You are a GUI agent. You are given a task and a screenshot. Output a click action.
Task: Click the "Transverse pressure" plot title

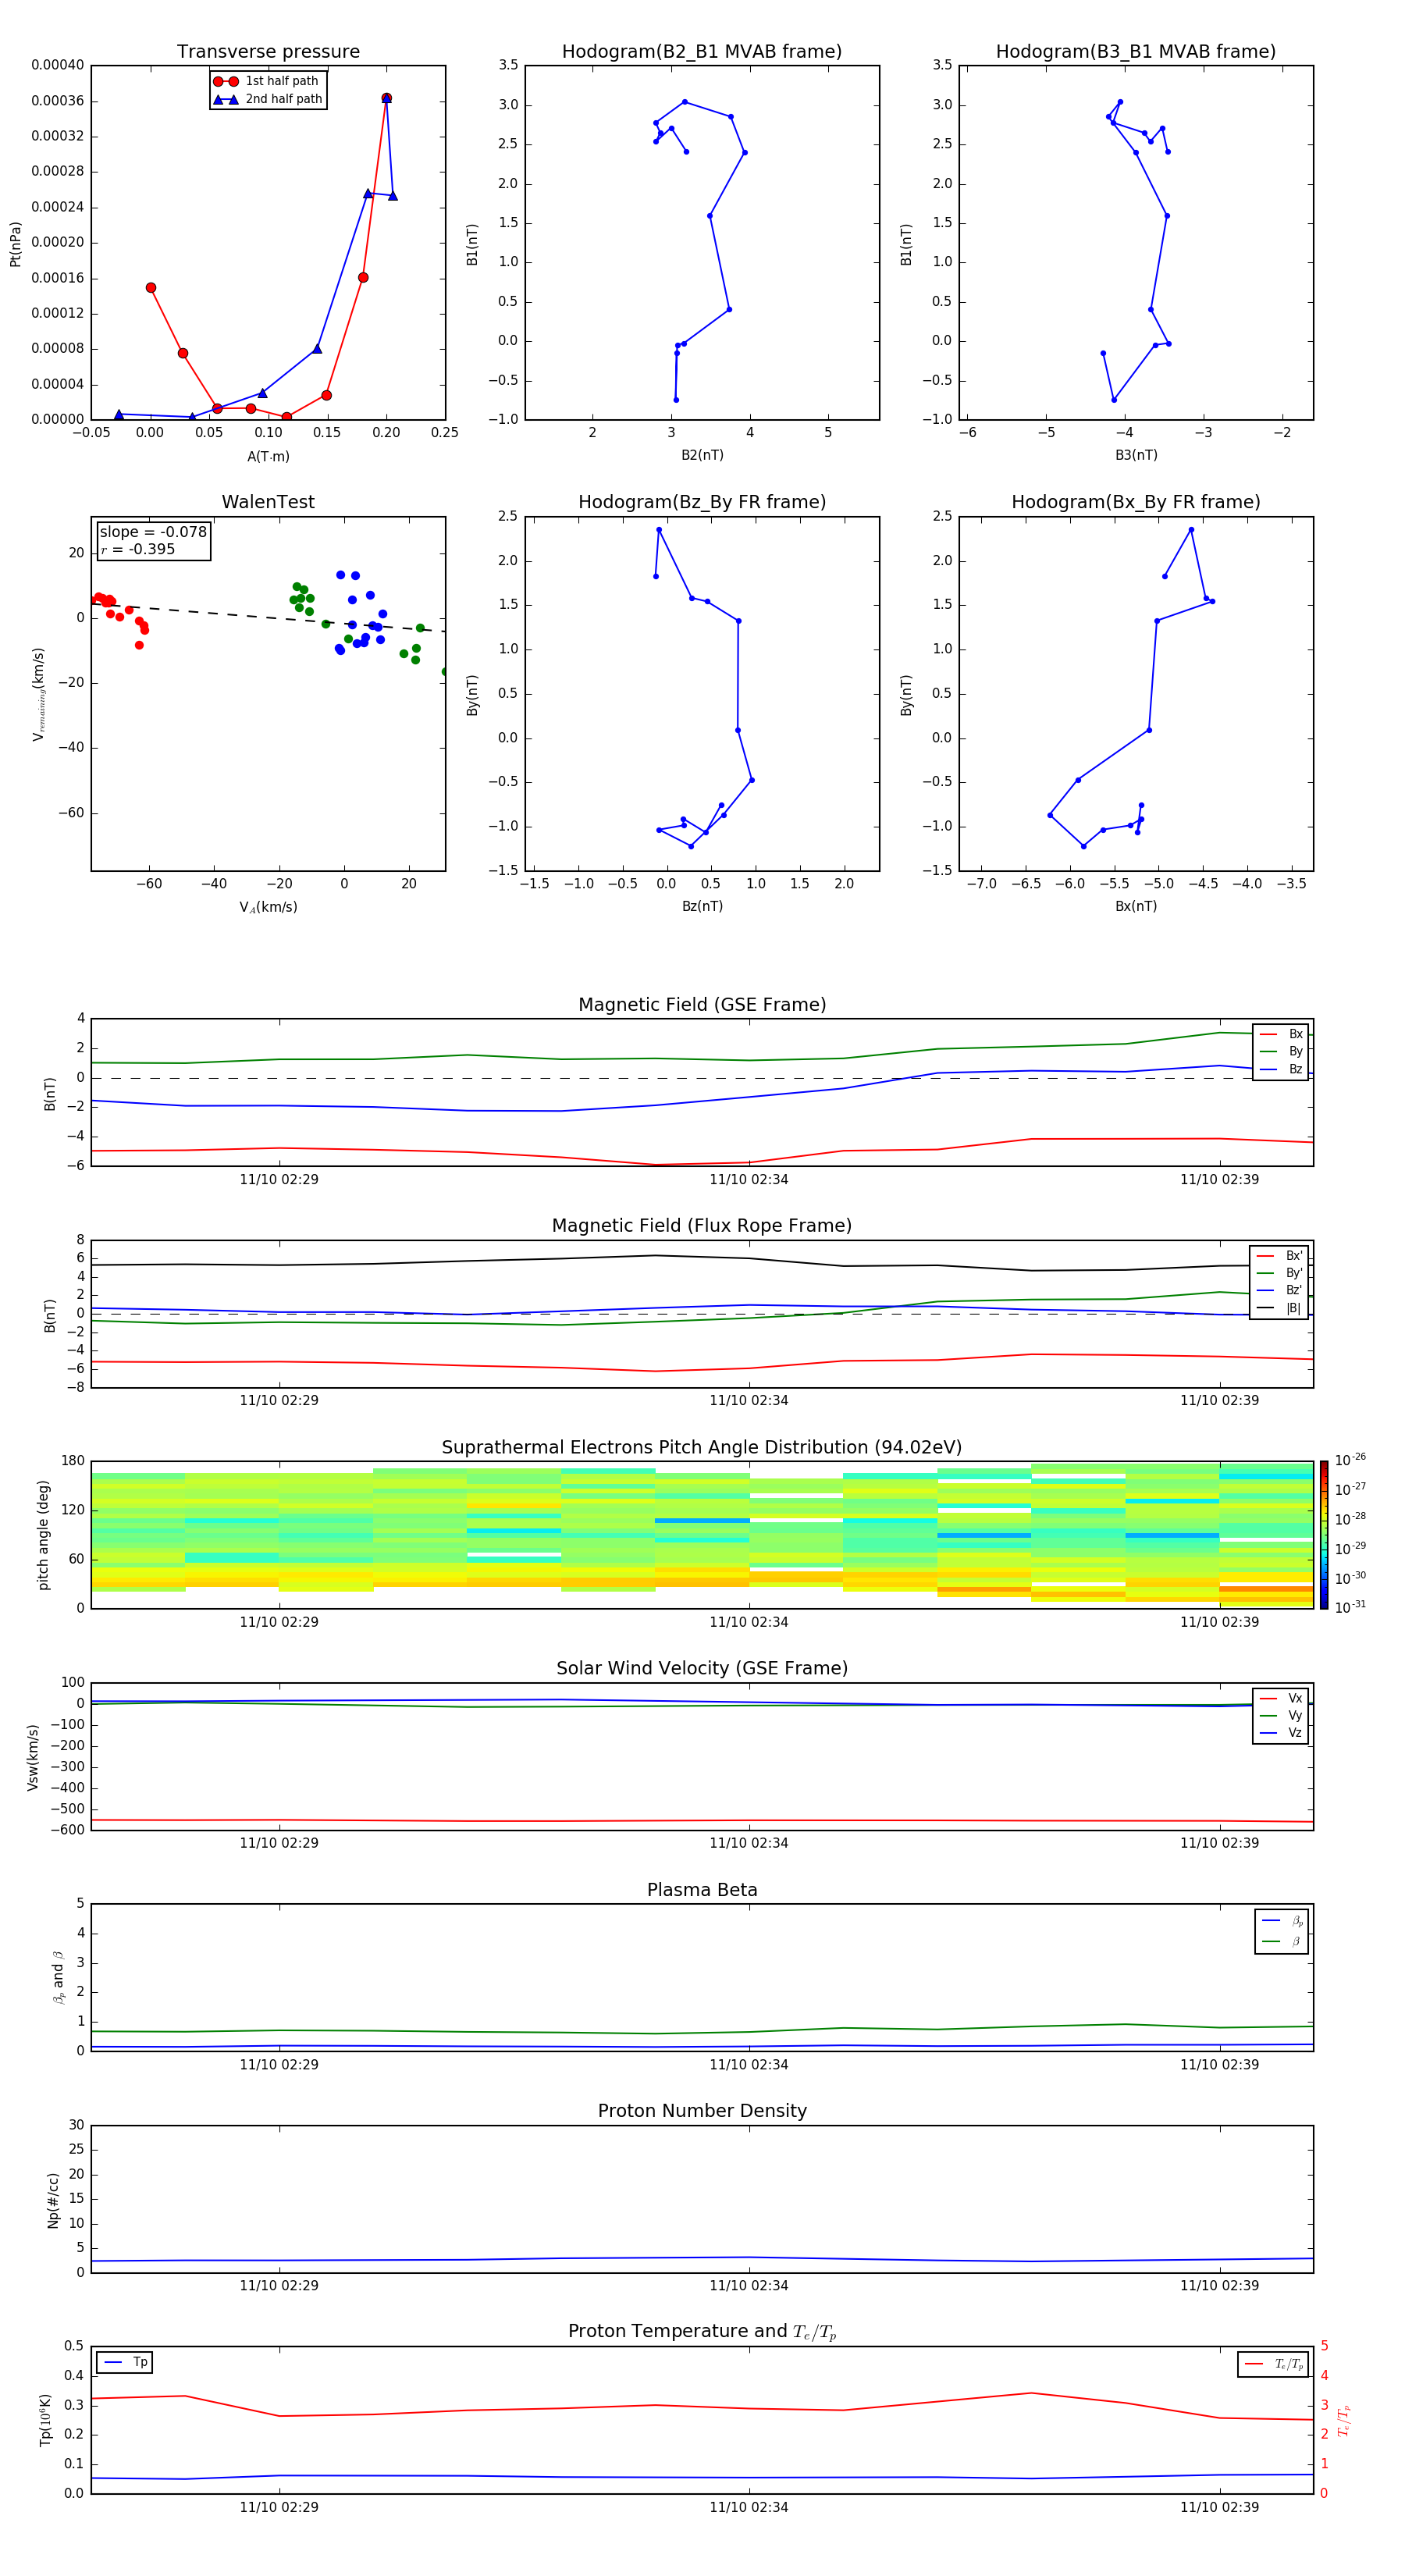268,52
